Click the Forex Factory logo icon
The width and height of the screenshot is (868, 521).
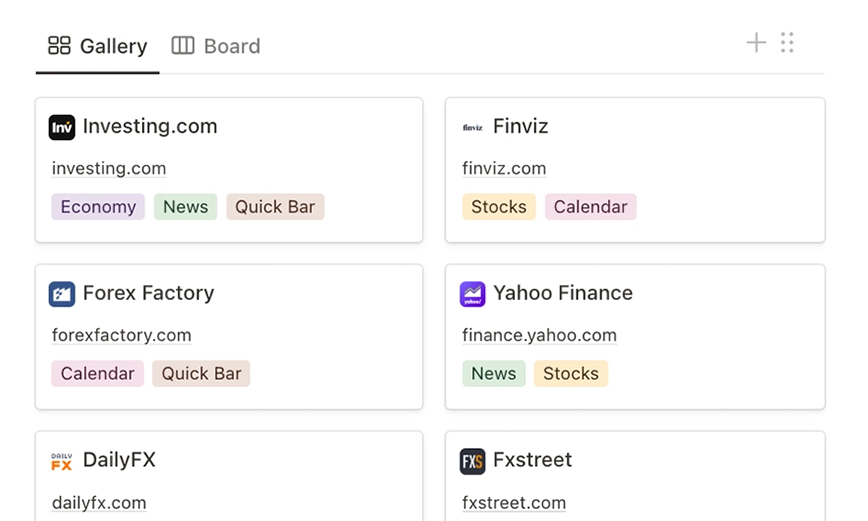tap(62, 294)
